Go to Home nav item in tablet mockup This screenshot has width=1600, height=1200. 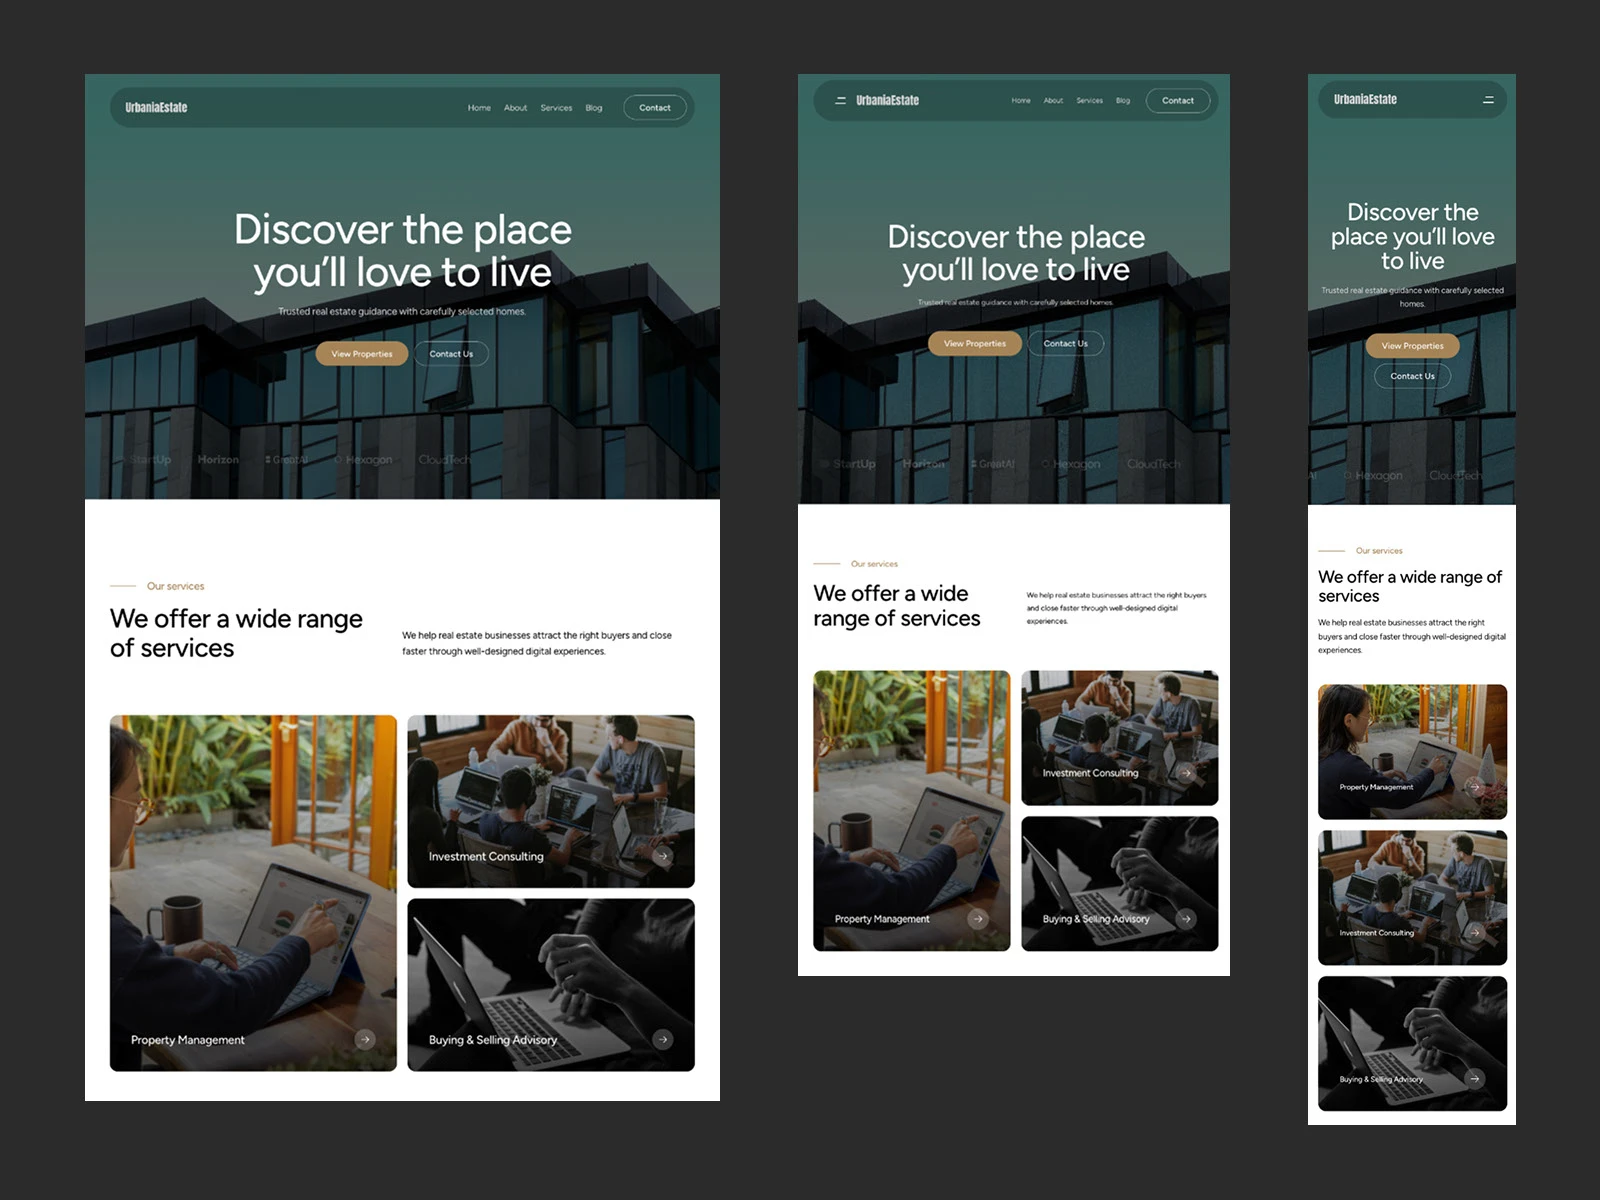[1020, 101]
